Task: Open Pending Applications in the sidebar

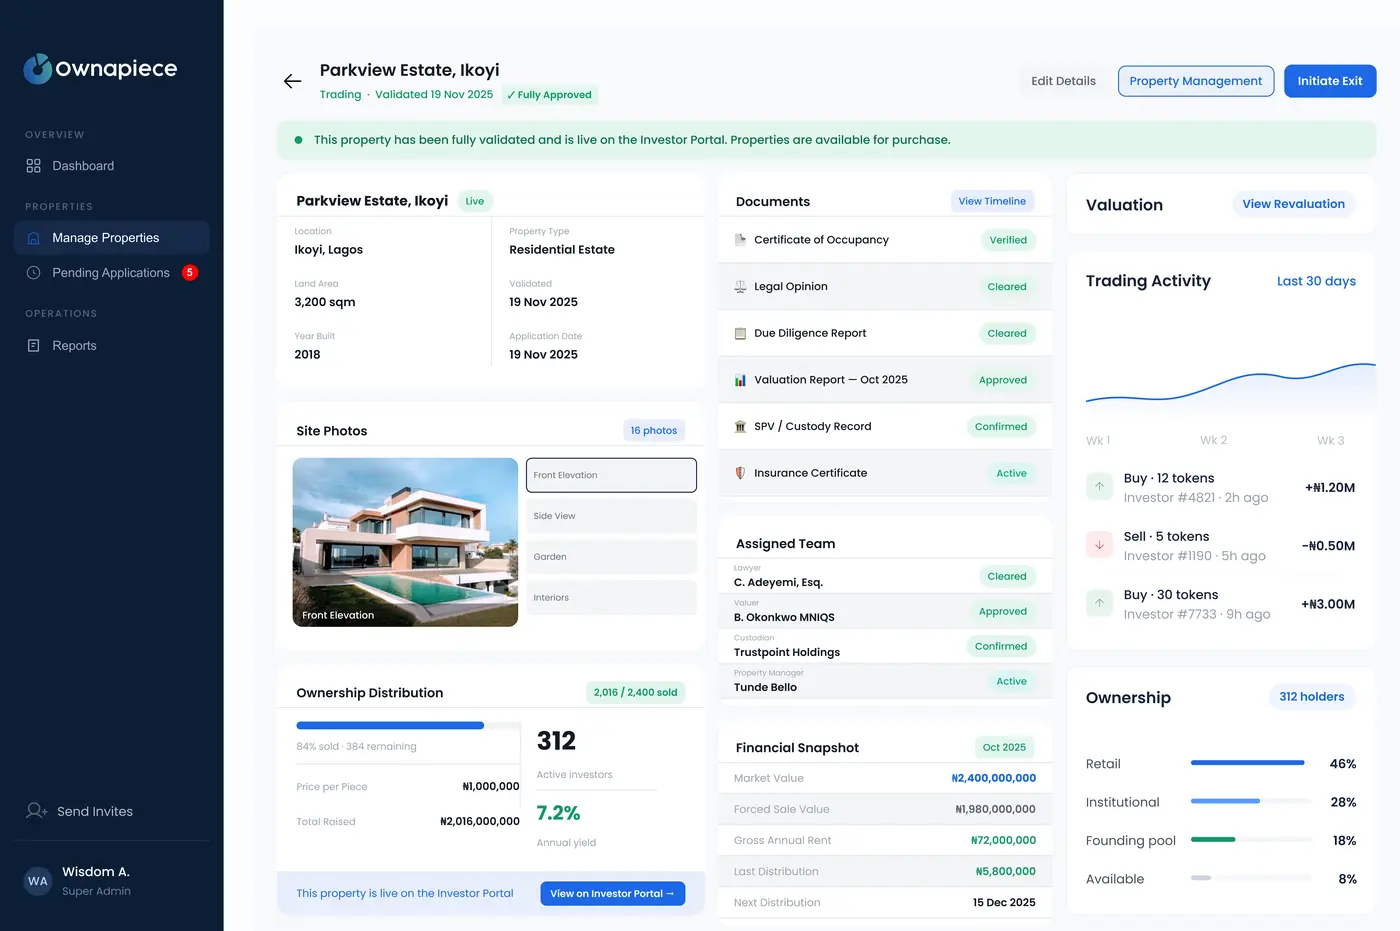Action: (112, 273)
